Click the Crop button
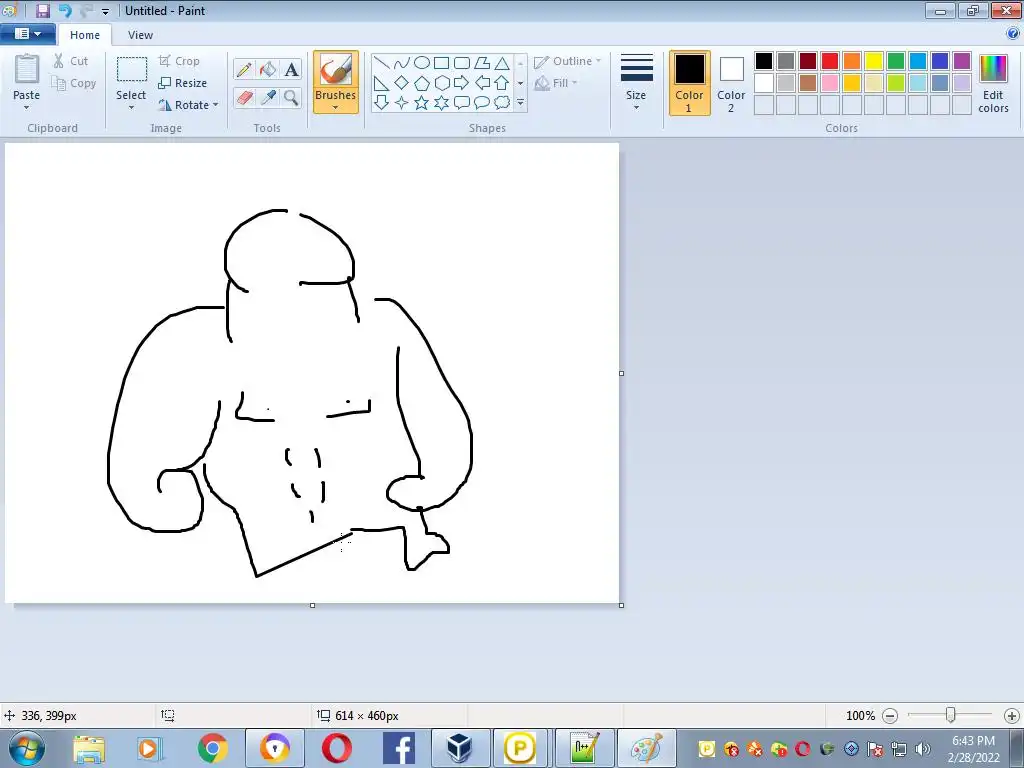Screen dimensions: 1024x768 click(x=179, y=61)
